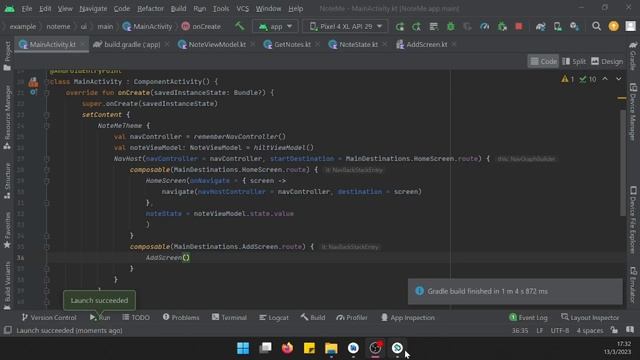
Task: Switch to the NoteState.kt tab
Action: point(358,44)
